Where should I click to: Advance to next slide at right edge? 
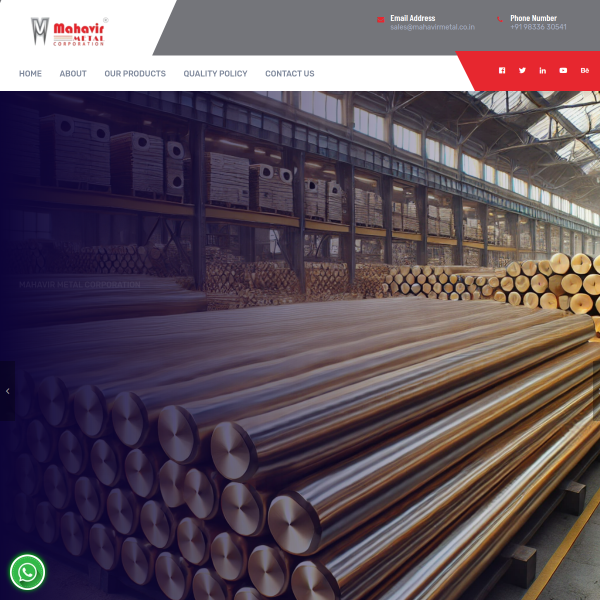tap(595, 390)
